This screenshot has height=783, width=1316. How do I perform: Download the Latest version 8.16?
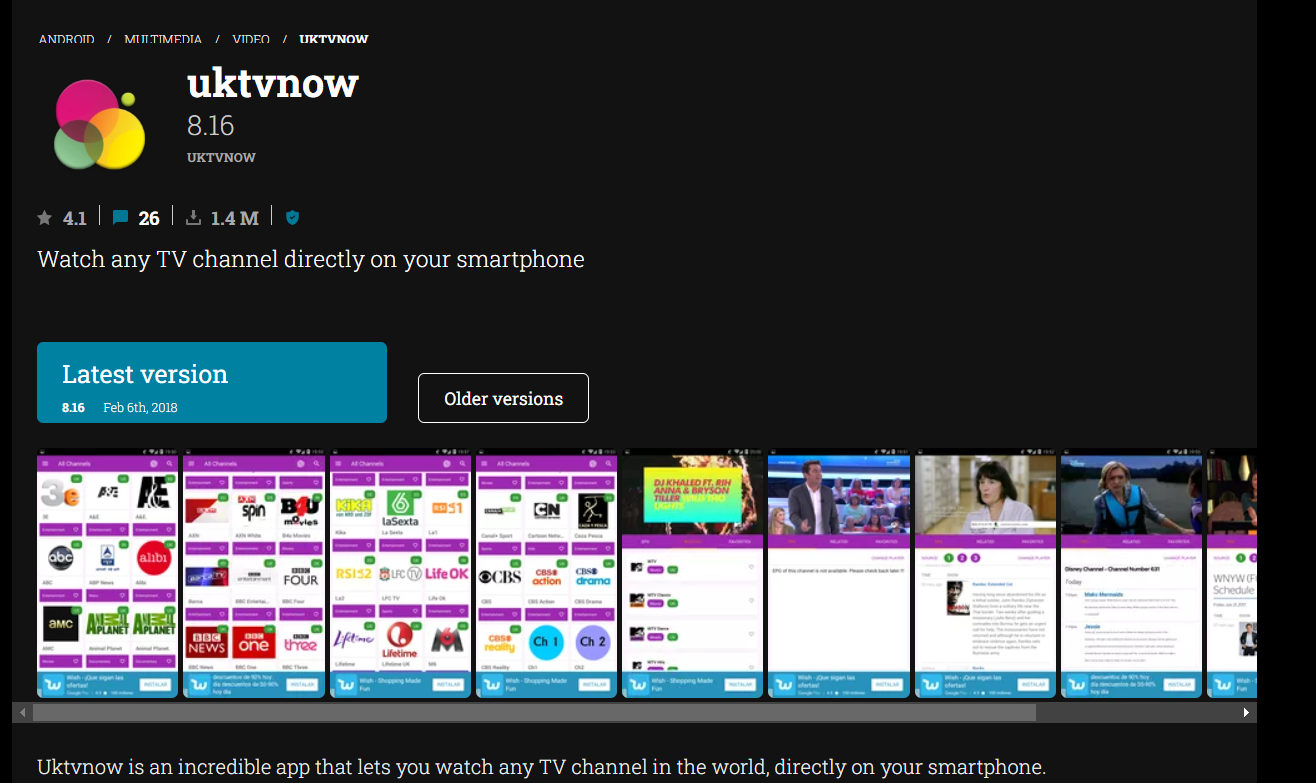(212, 382)
